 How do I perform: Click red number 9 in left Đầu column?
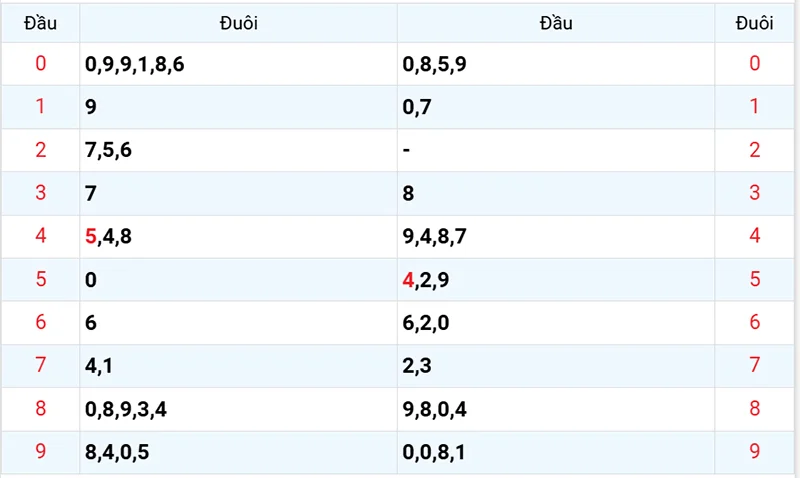tap(40, 452)
